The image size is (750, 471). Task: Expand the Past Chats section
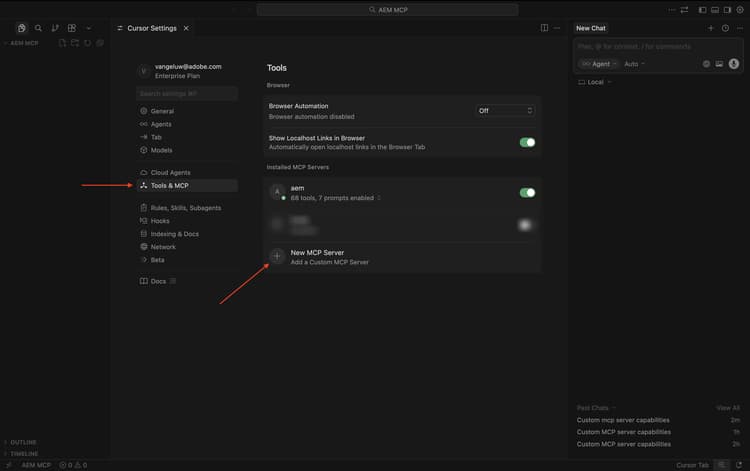click(596, 408)
